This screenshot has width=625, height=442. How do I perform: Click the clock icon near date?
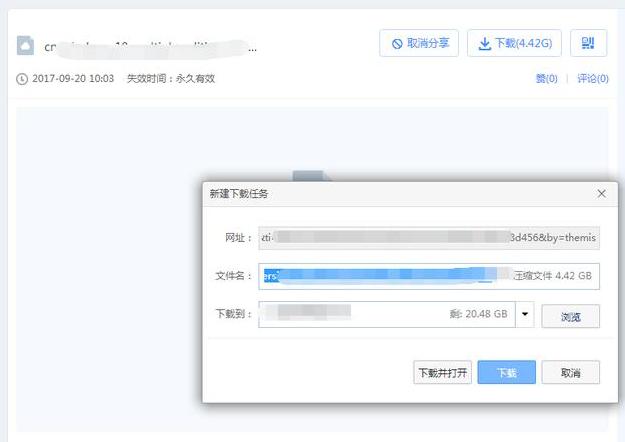pyautogui.click(x=22, y=79)
